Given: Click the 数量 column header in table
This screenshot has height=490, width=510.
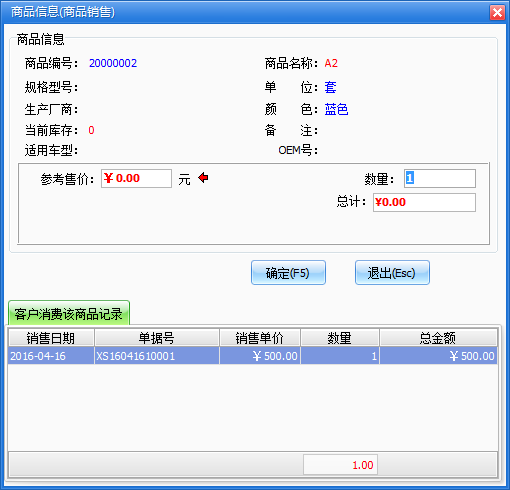Looking at the screenshot, I should pos(340,338).
